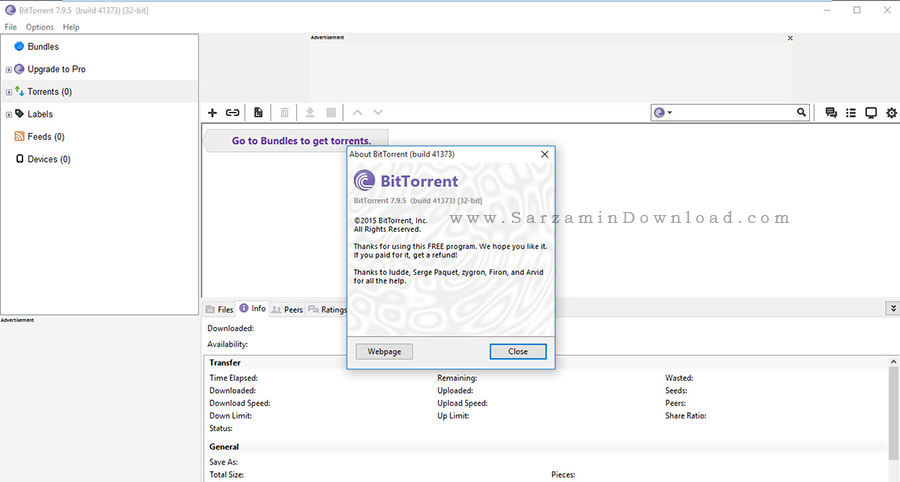Click the Webpage button
Viewport: 900px width, 482px height.
384,351
